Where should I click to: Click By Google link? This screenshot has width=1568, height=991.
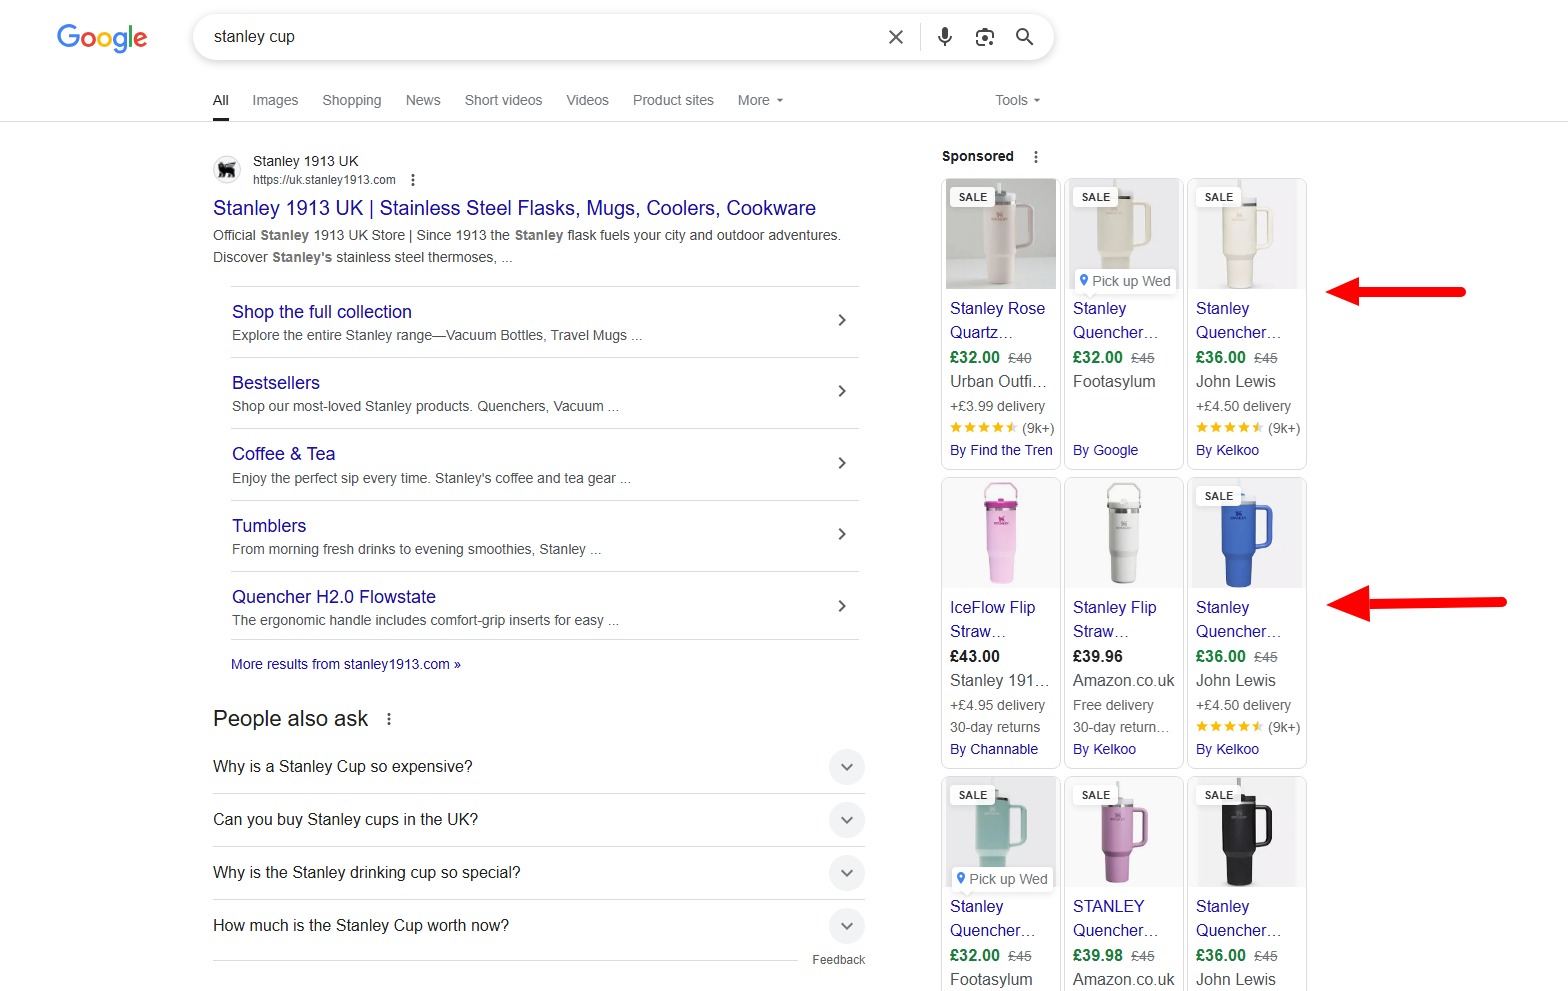tap(1105, 451)
